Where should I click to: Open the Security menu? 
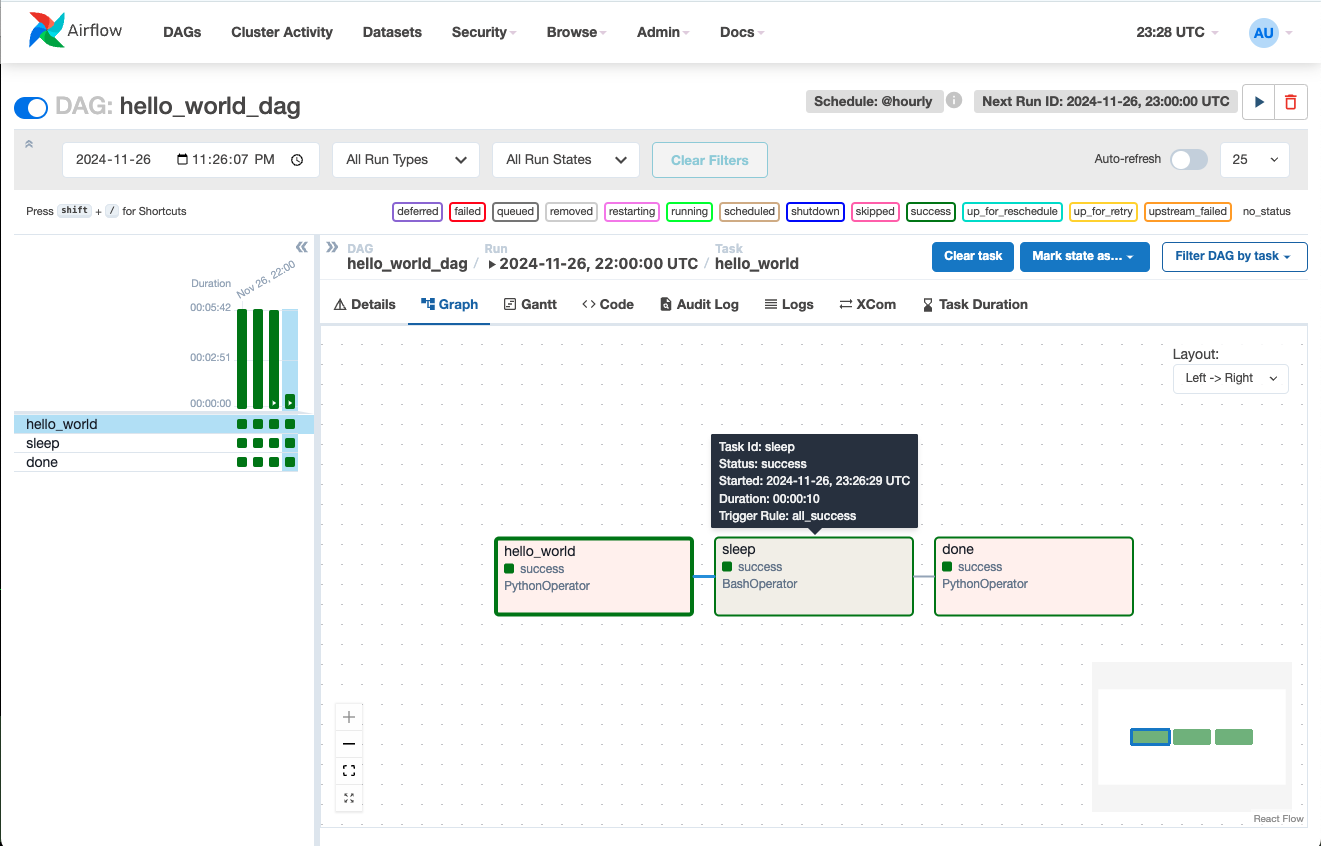tap(484, 32)
